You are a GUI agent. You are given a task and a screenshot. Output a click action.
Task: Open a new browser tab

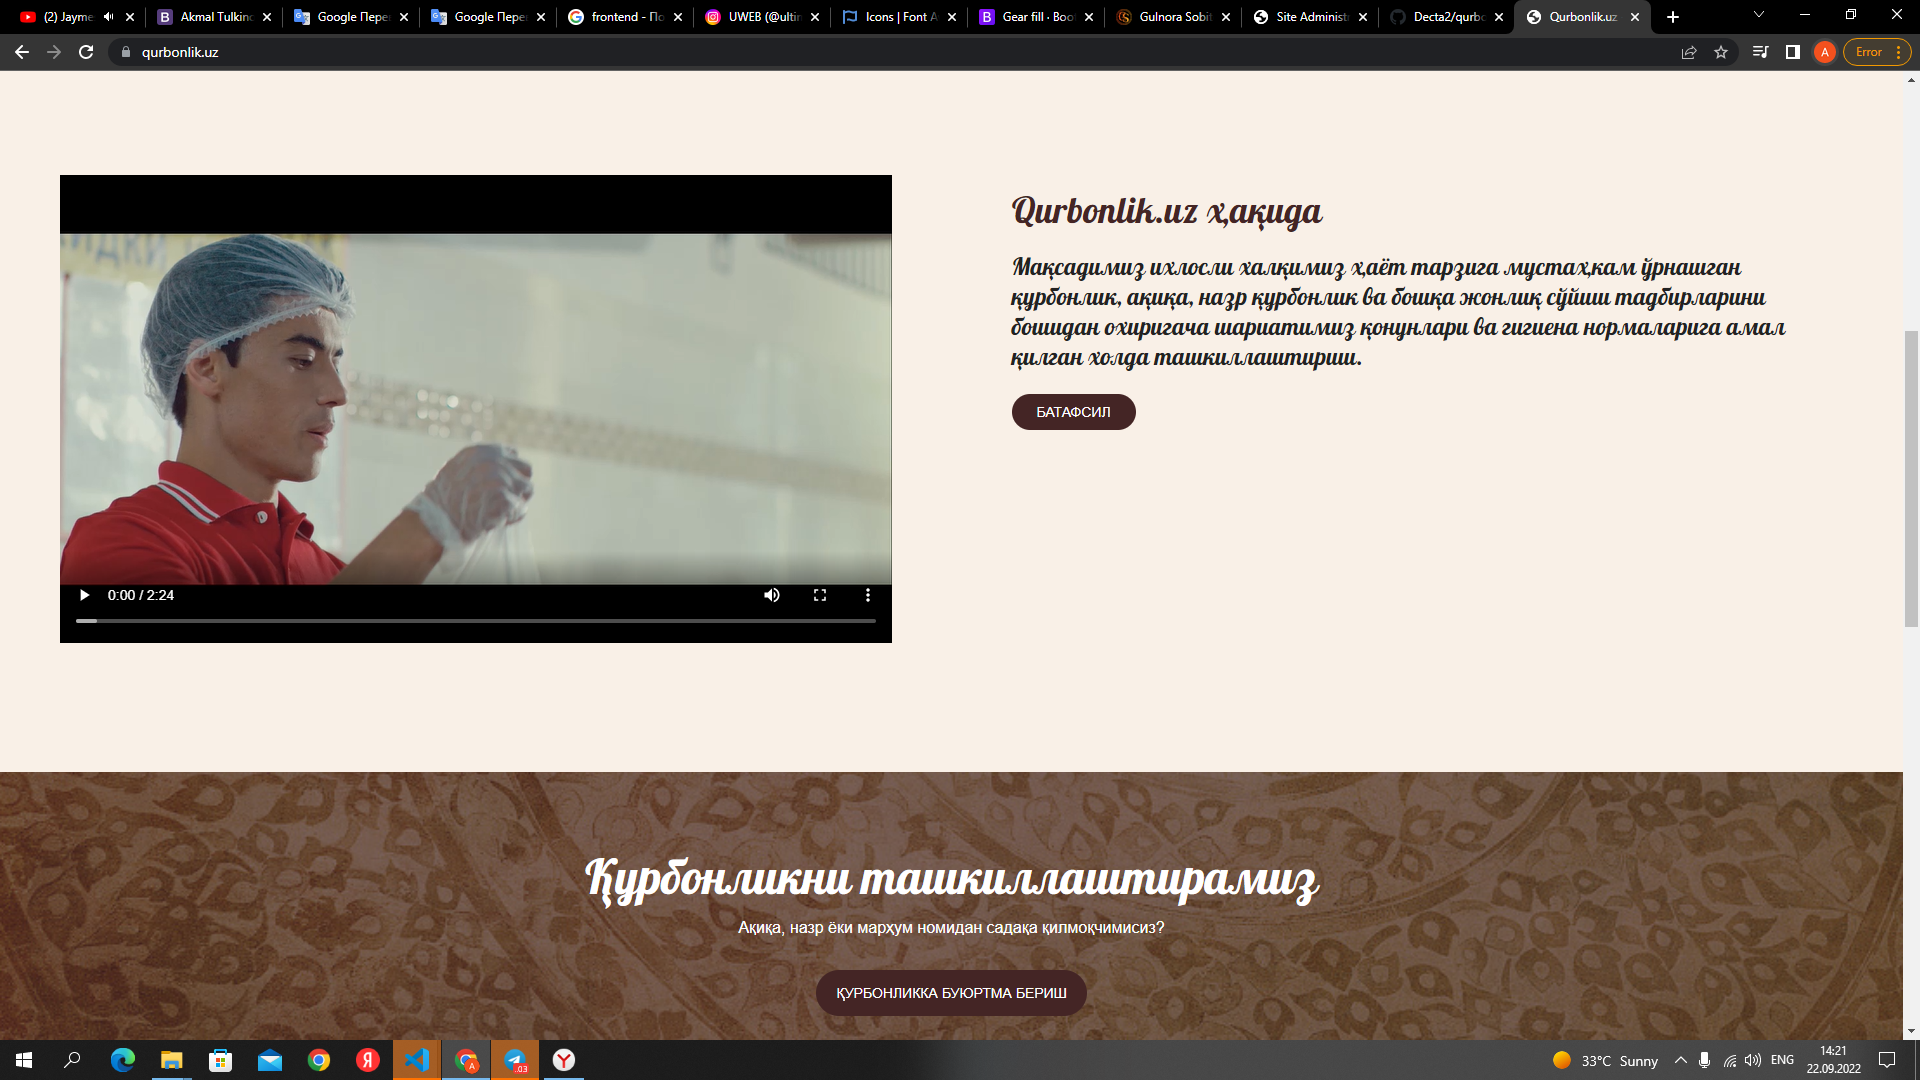[x=1673, y=17]
